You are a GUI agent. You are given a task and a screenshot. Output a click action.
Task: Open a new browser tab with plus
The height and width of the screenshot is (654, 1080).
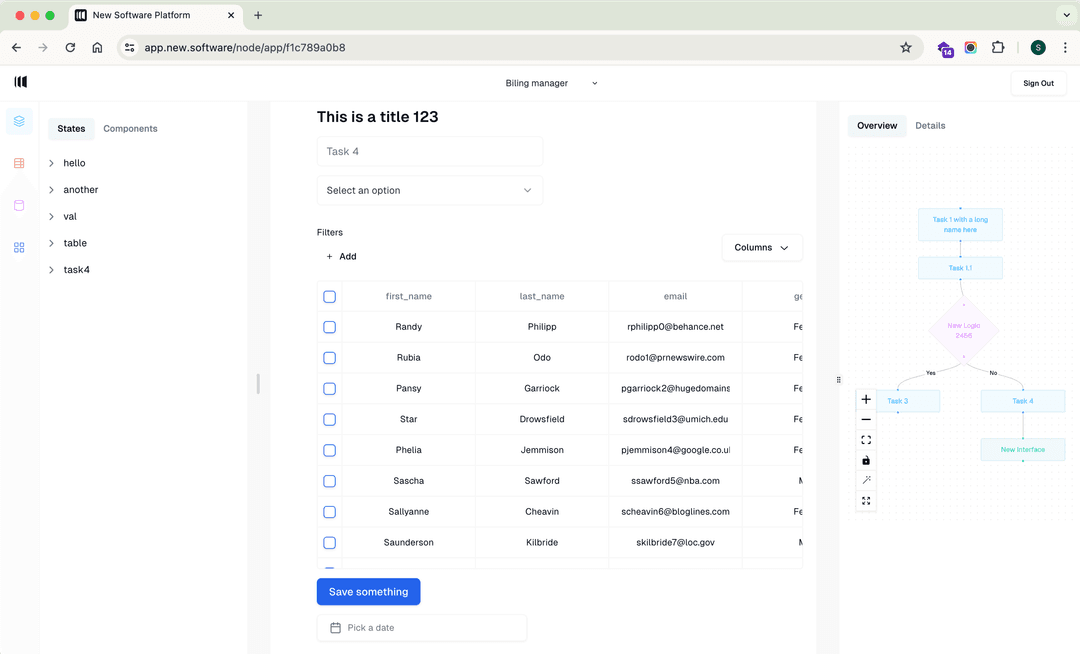pos(258,15)
